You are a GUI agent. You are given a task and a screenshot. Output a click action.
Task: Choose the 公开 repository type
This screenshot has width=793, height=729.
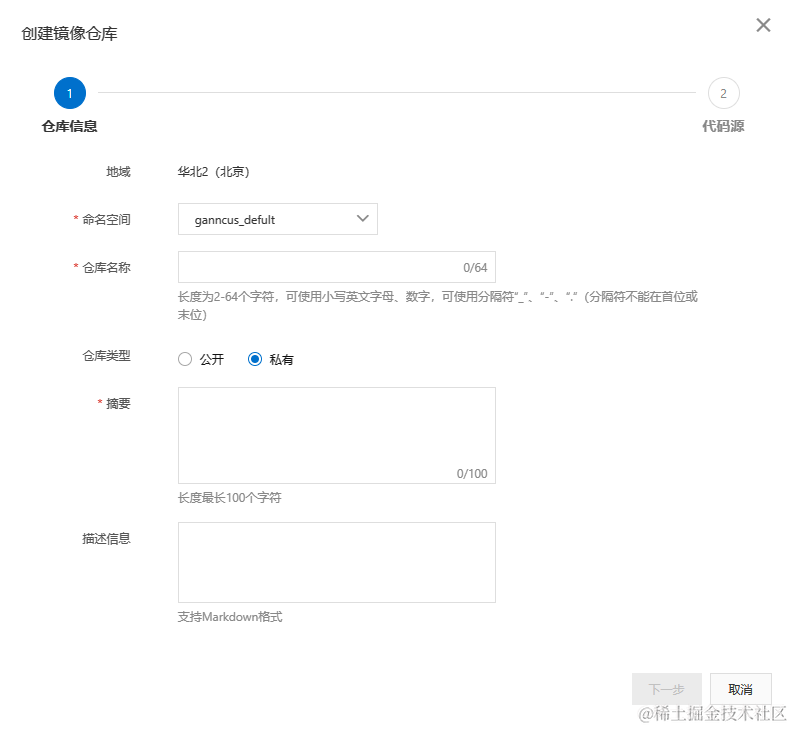pos(185,359)
